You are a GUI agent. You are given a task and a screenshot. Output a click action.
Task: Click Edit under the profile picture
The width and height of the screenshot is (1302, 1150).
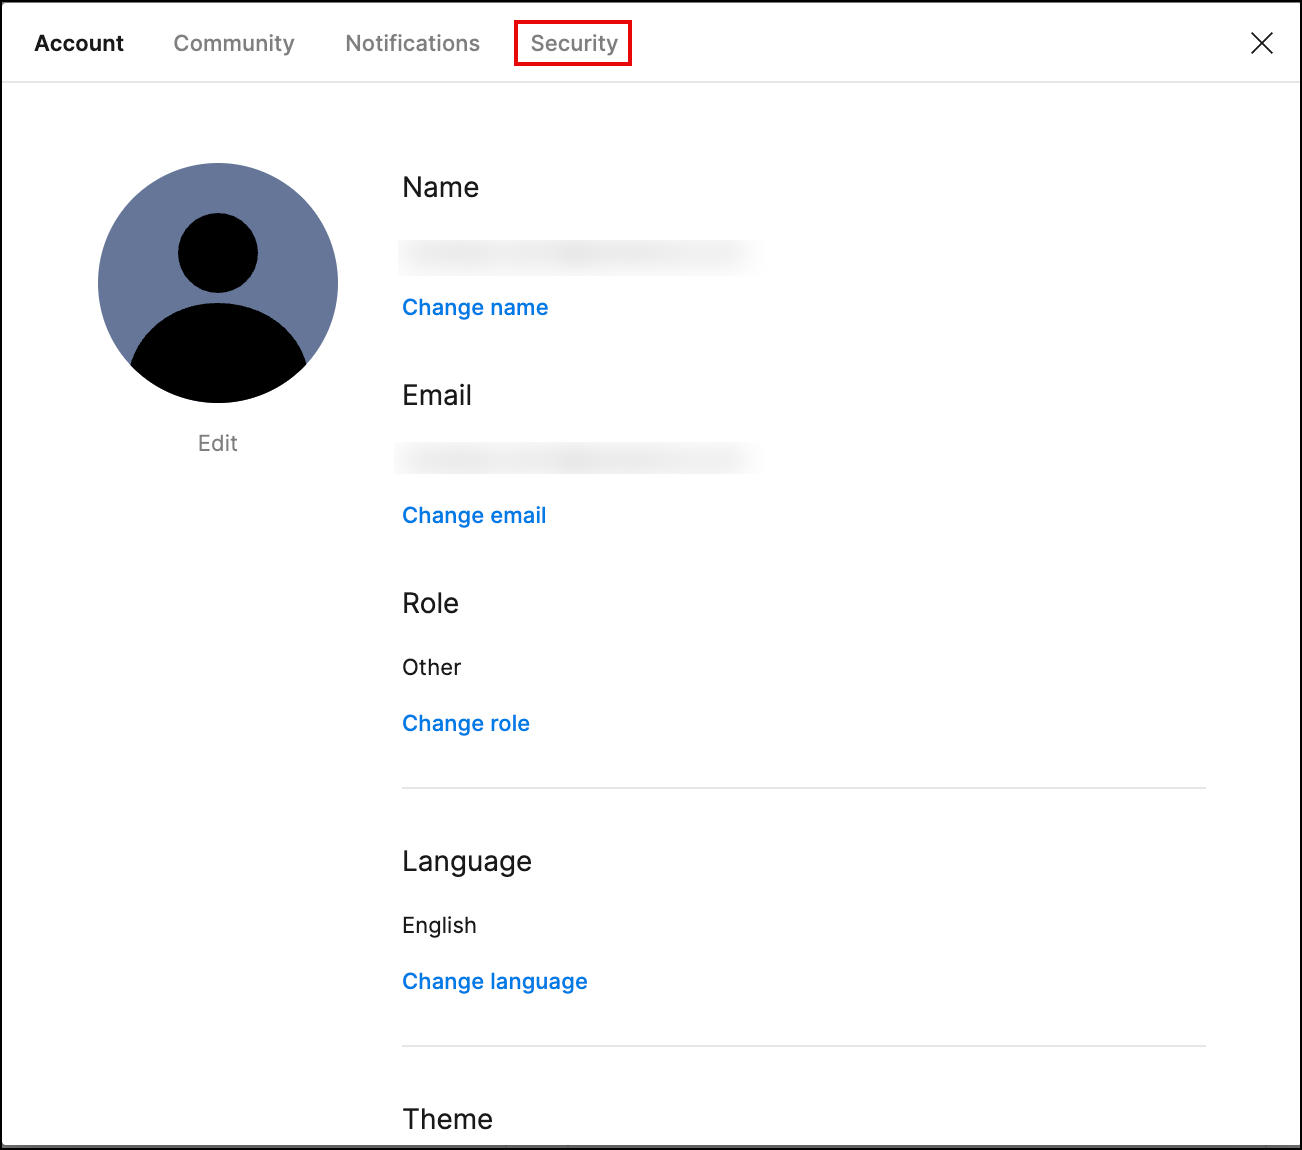(217, 443)
